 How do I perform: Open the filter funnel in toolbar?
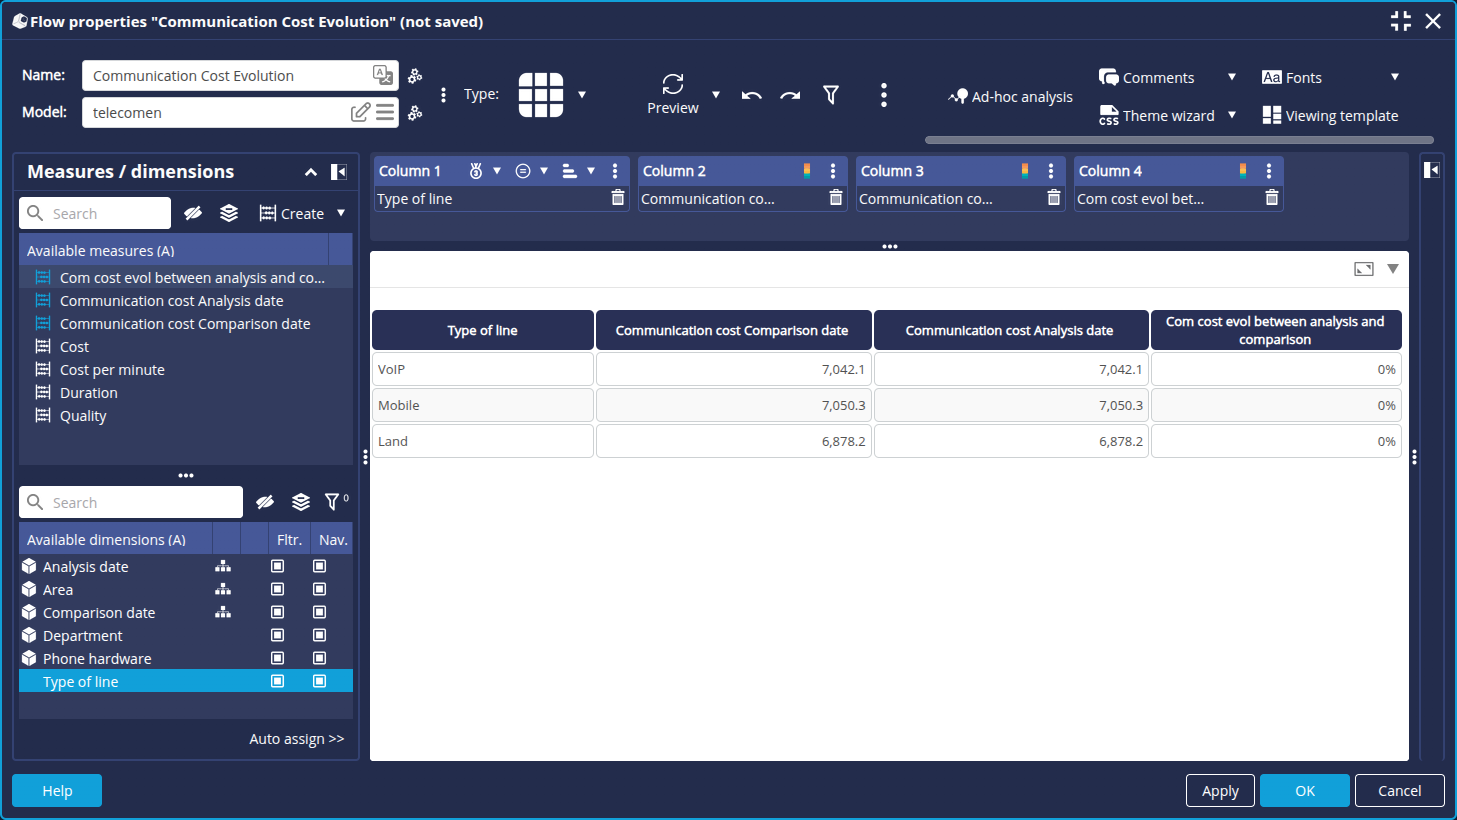831,94
